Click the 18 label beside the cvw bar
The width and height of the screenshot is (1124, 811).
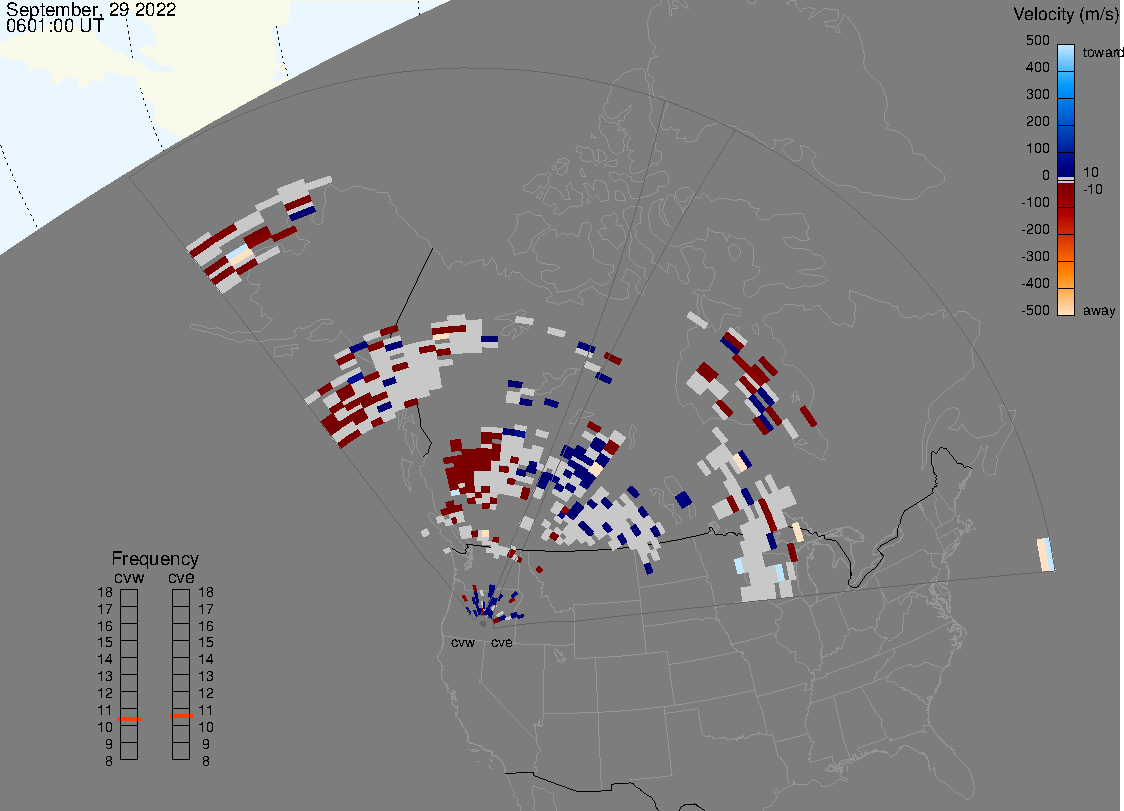click(105, 592)
